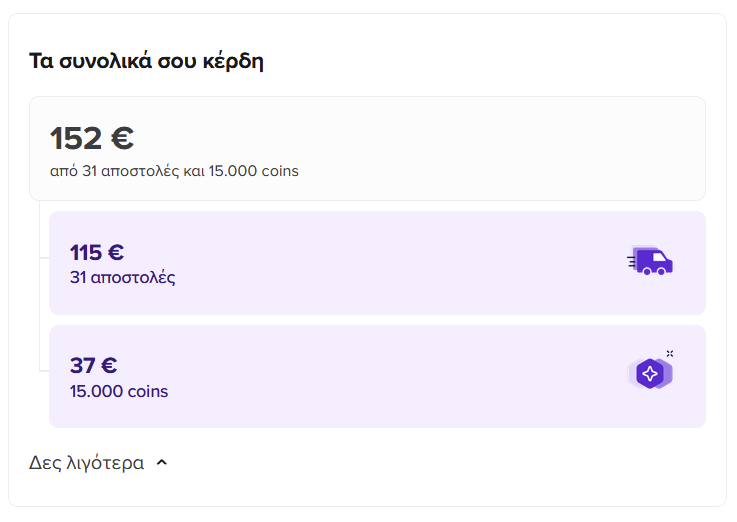Viewport: 737px width, 522px height.
Task: Click the 37 € amount text
Action: [x=94, y=366]
